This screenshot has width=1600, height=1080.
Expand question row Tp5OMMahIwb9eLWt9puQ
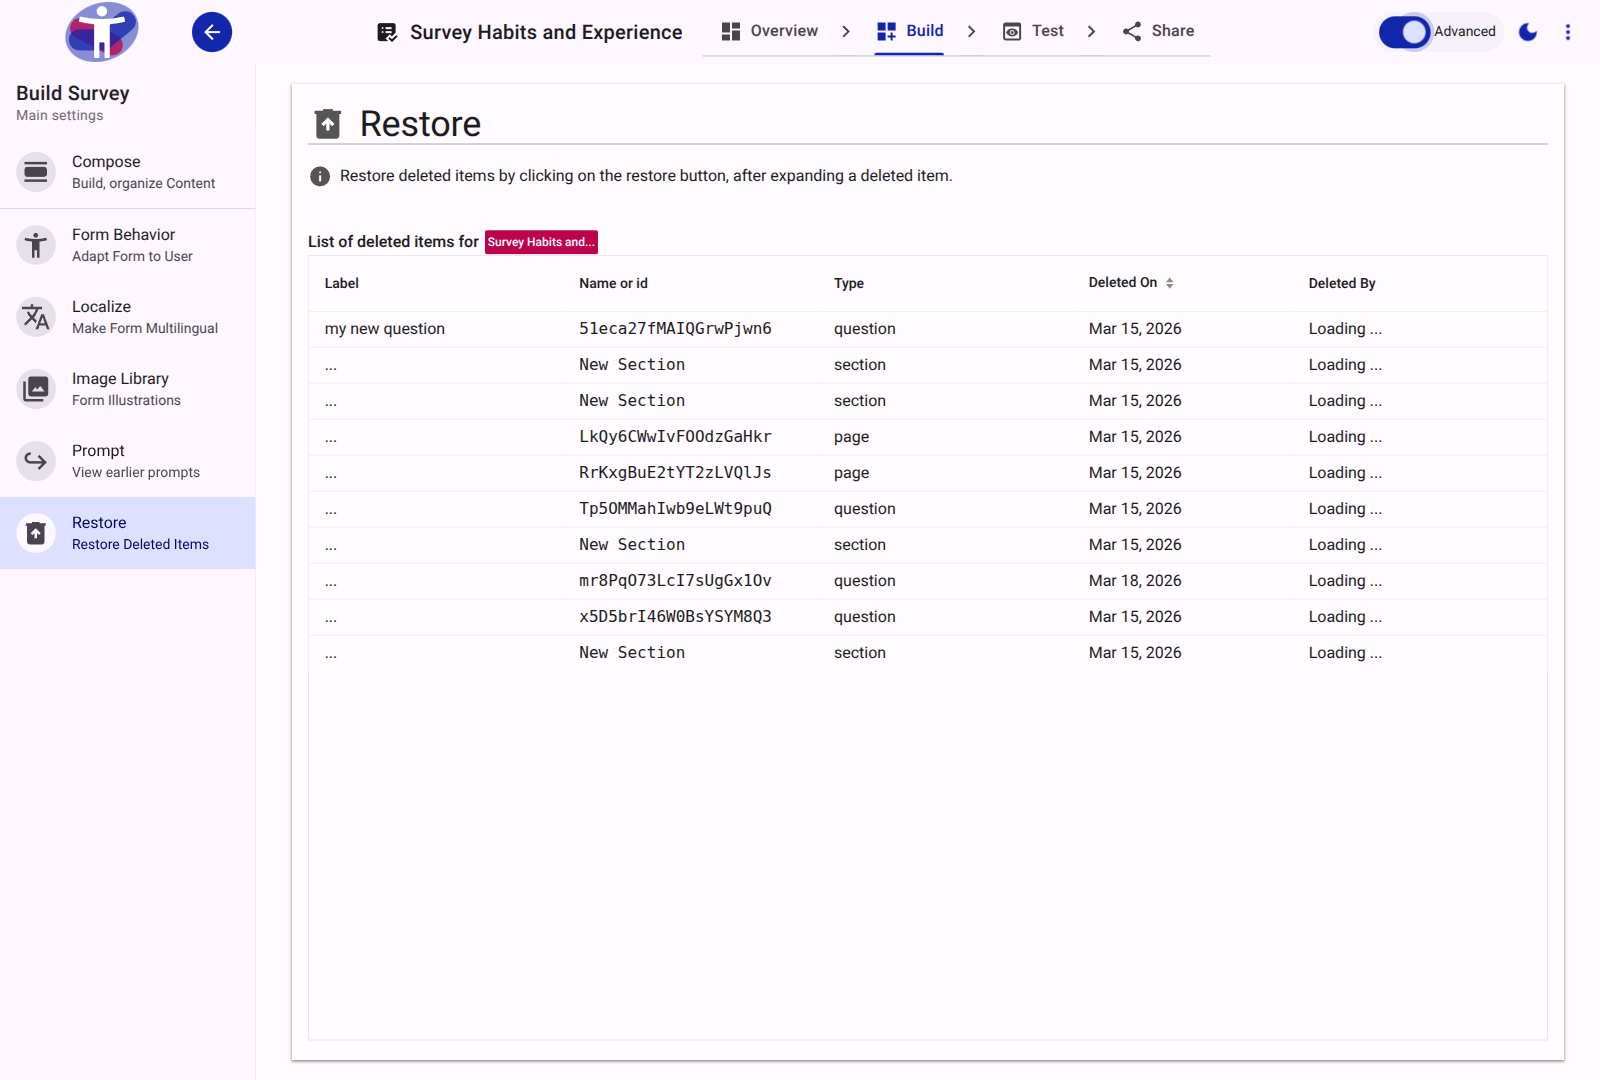pos(928,509)
